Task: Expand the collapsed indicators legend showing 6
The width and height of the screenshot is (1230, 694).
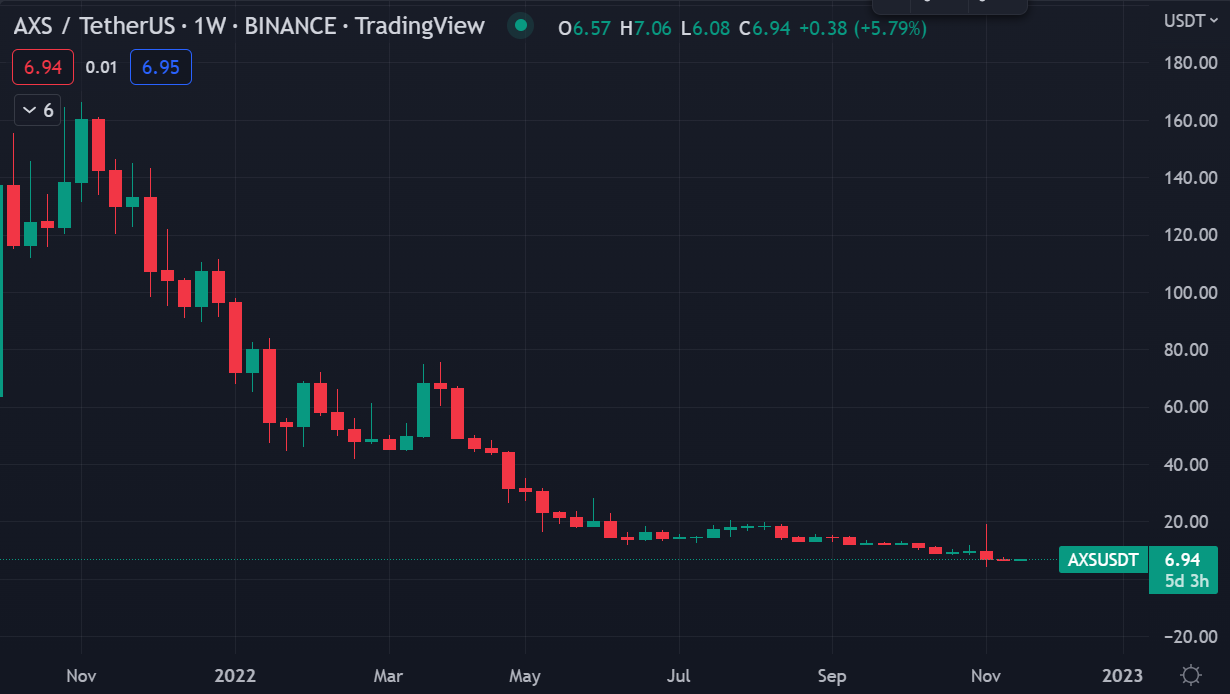Action: pos(38,110)
